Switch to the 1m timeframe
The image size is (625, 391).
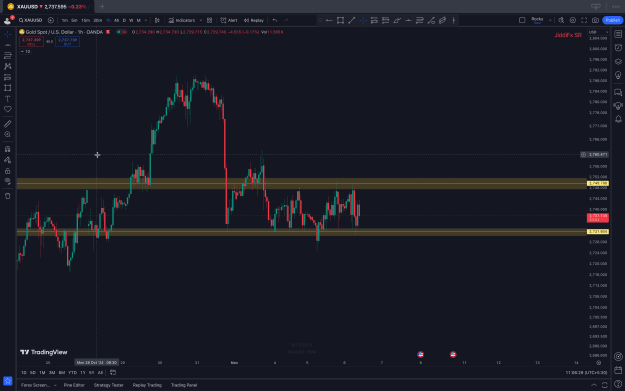(65, 20)
